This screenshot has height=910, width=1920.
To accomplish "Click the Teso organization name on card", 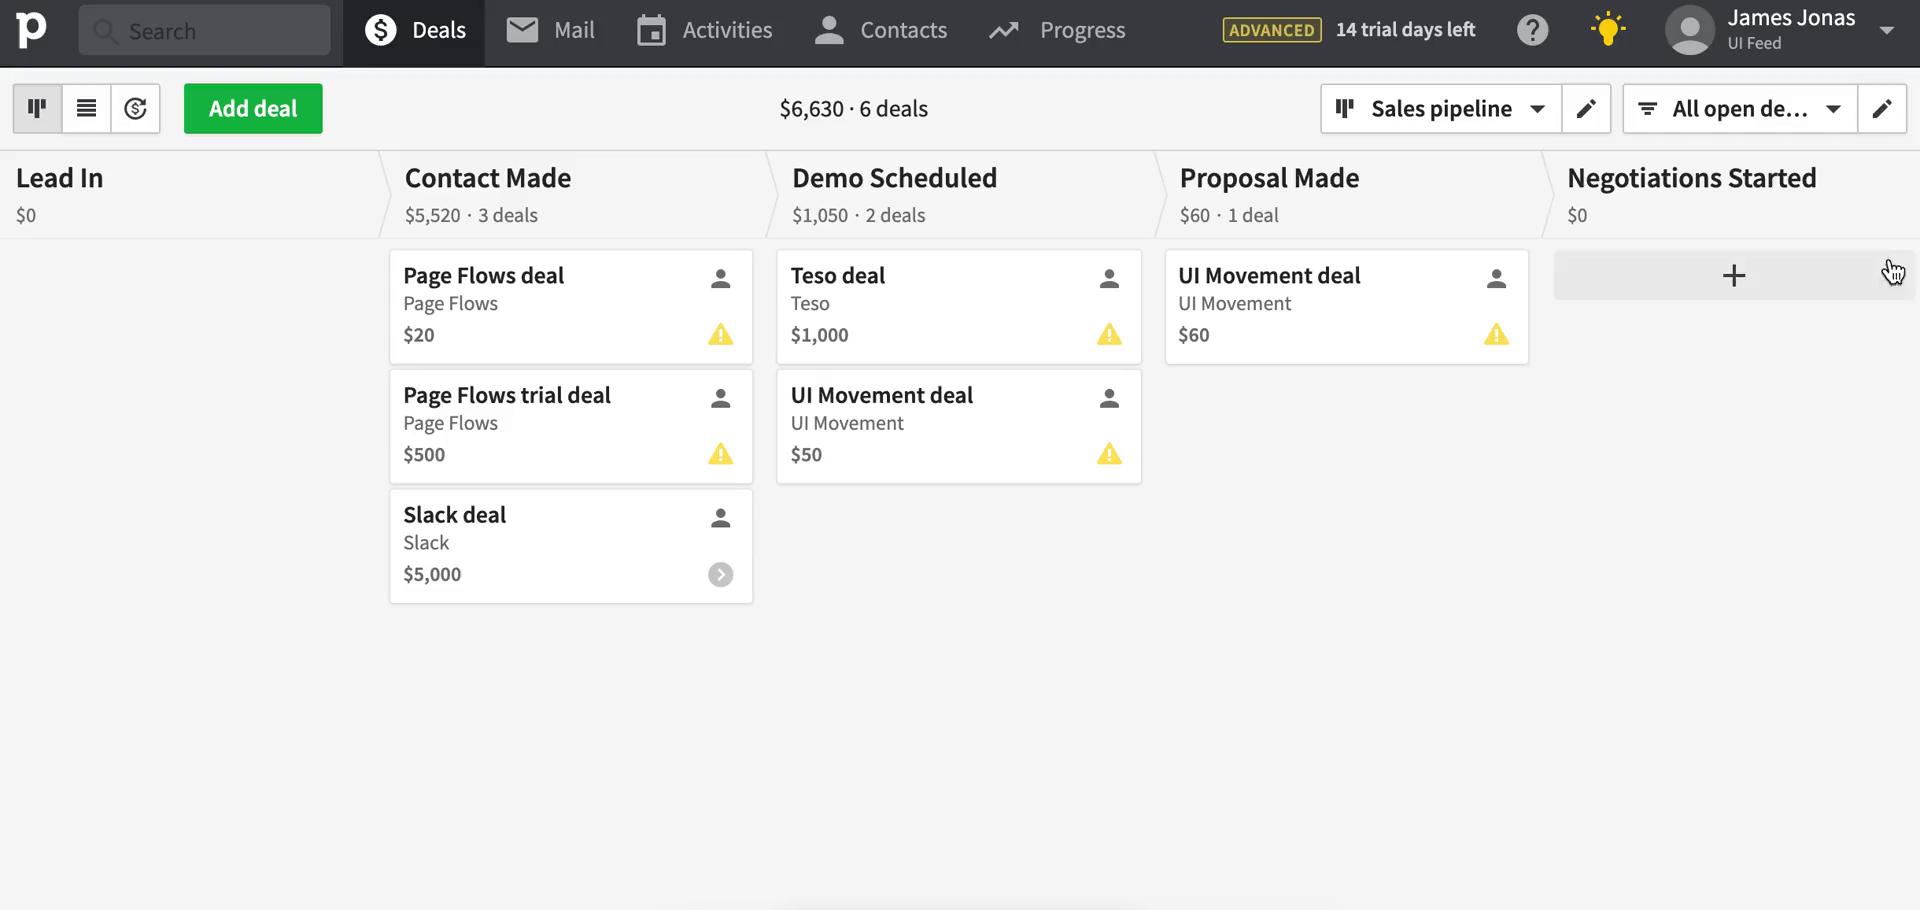I will pyautogui.click(x=810, y=303).
